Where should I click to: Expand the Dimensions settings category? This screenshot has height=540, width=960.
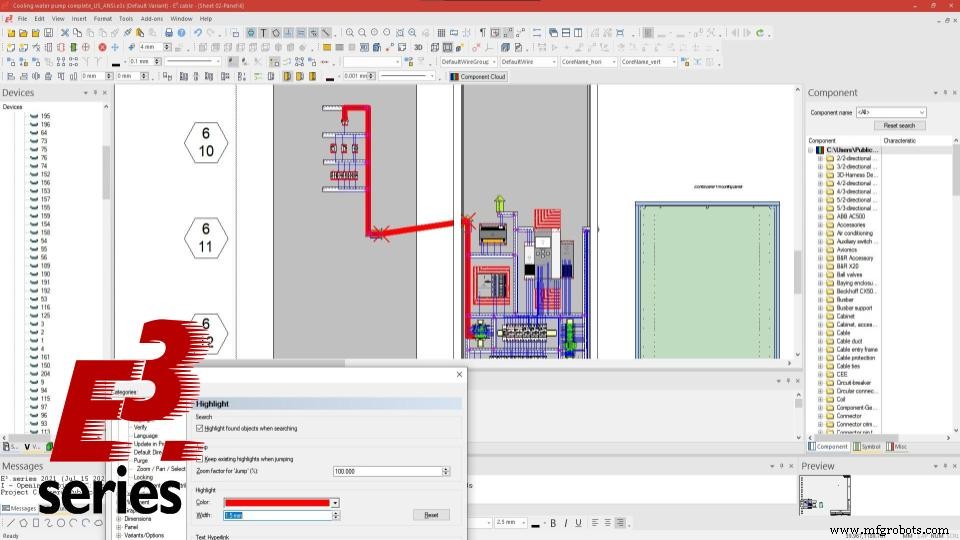coord(119,519)
